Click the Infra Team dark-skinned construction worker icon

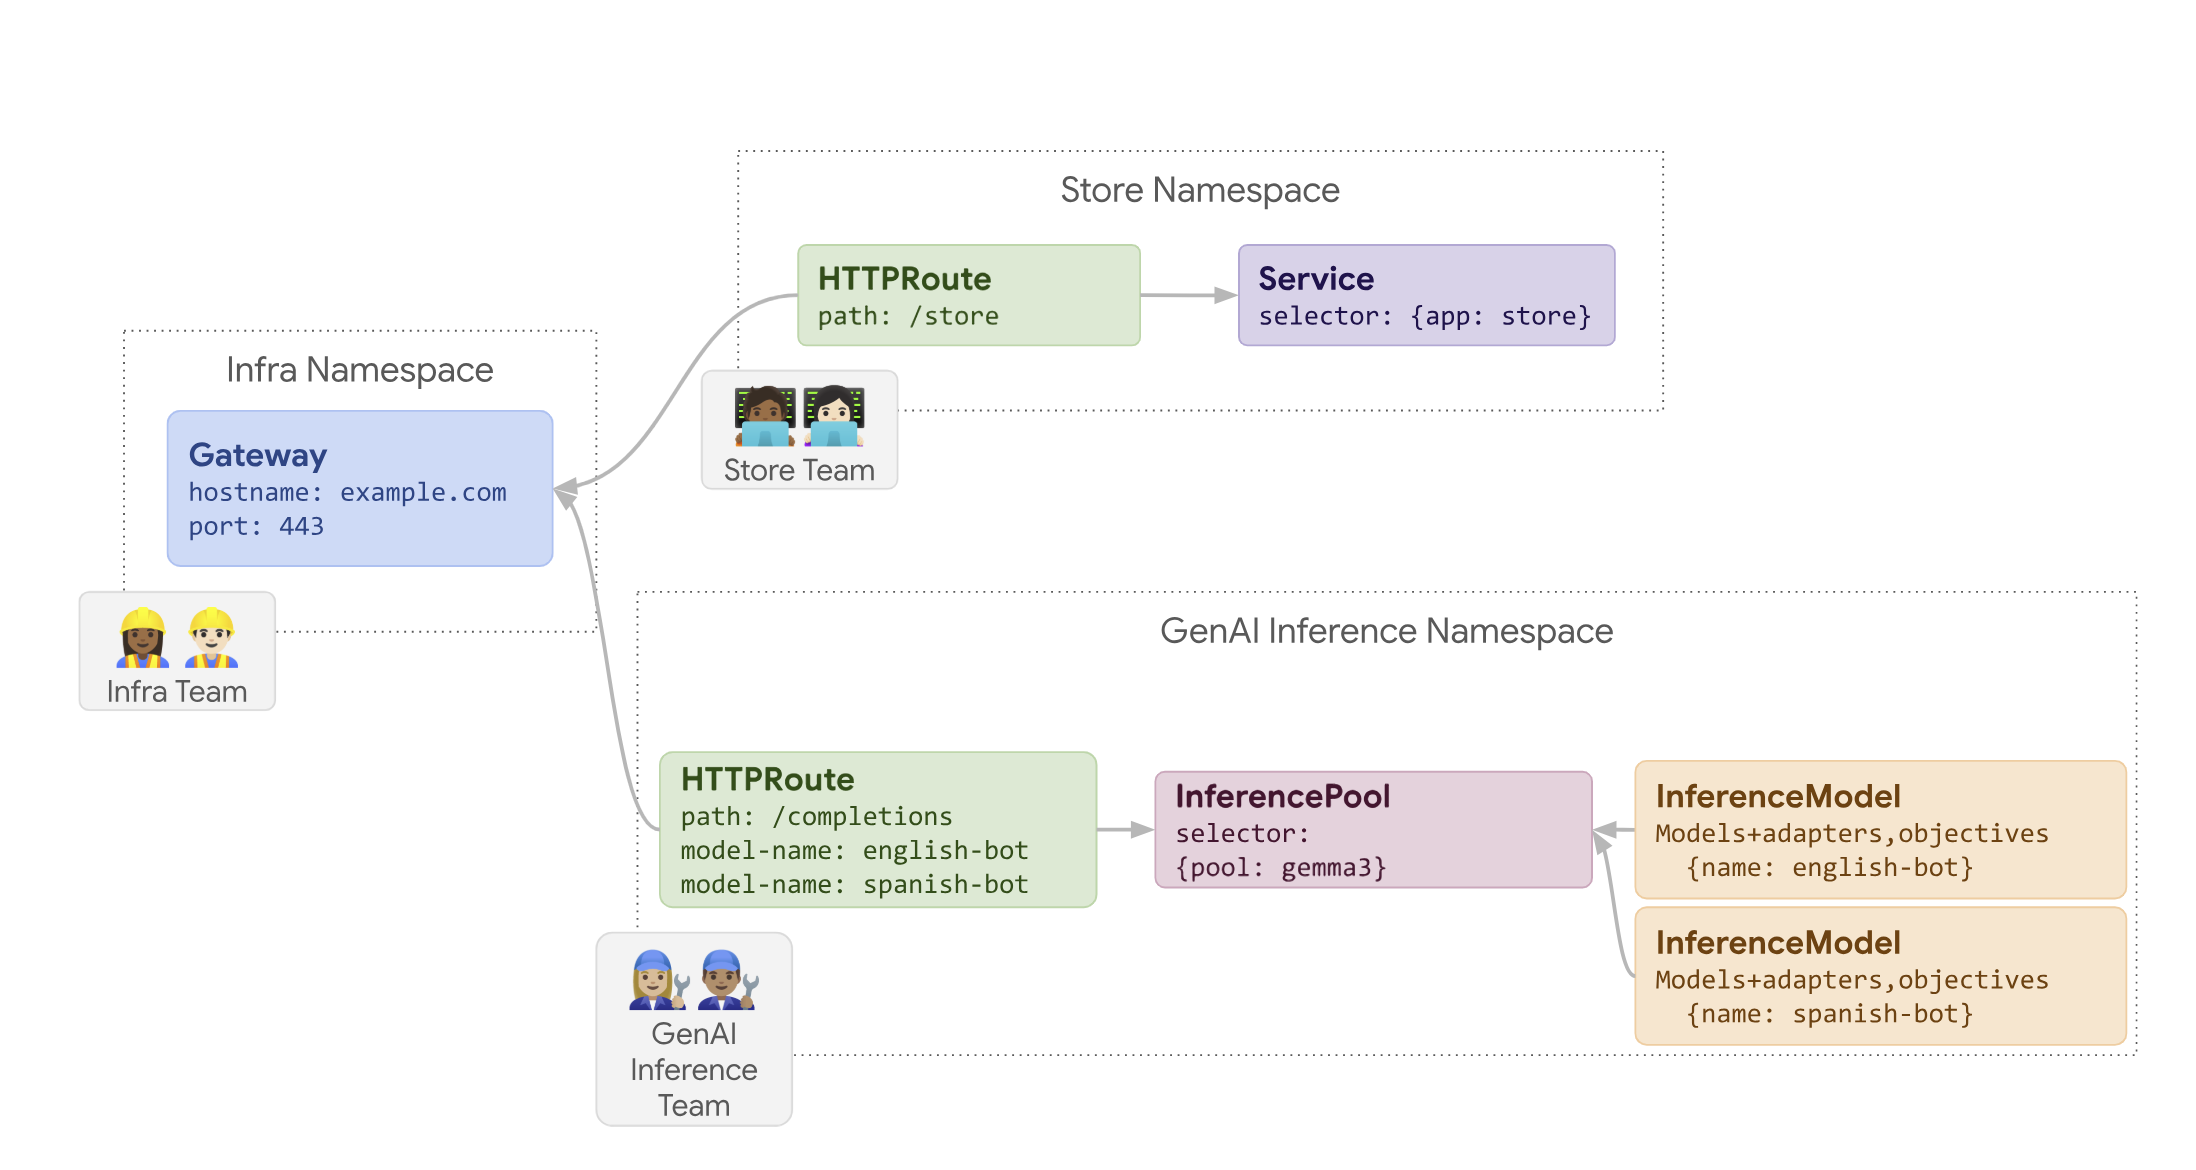point(143,638)
